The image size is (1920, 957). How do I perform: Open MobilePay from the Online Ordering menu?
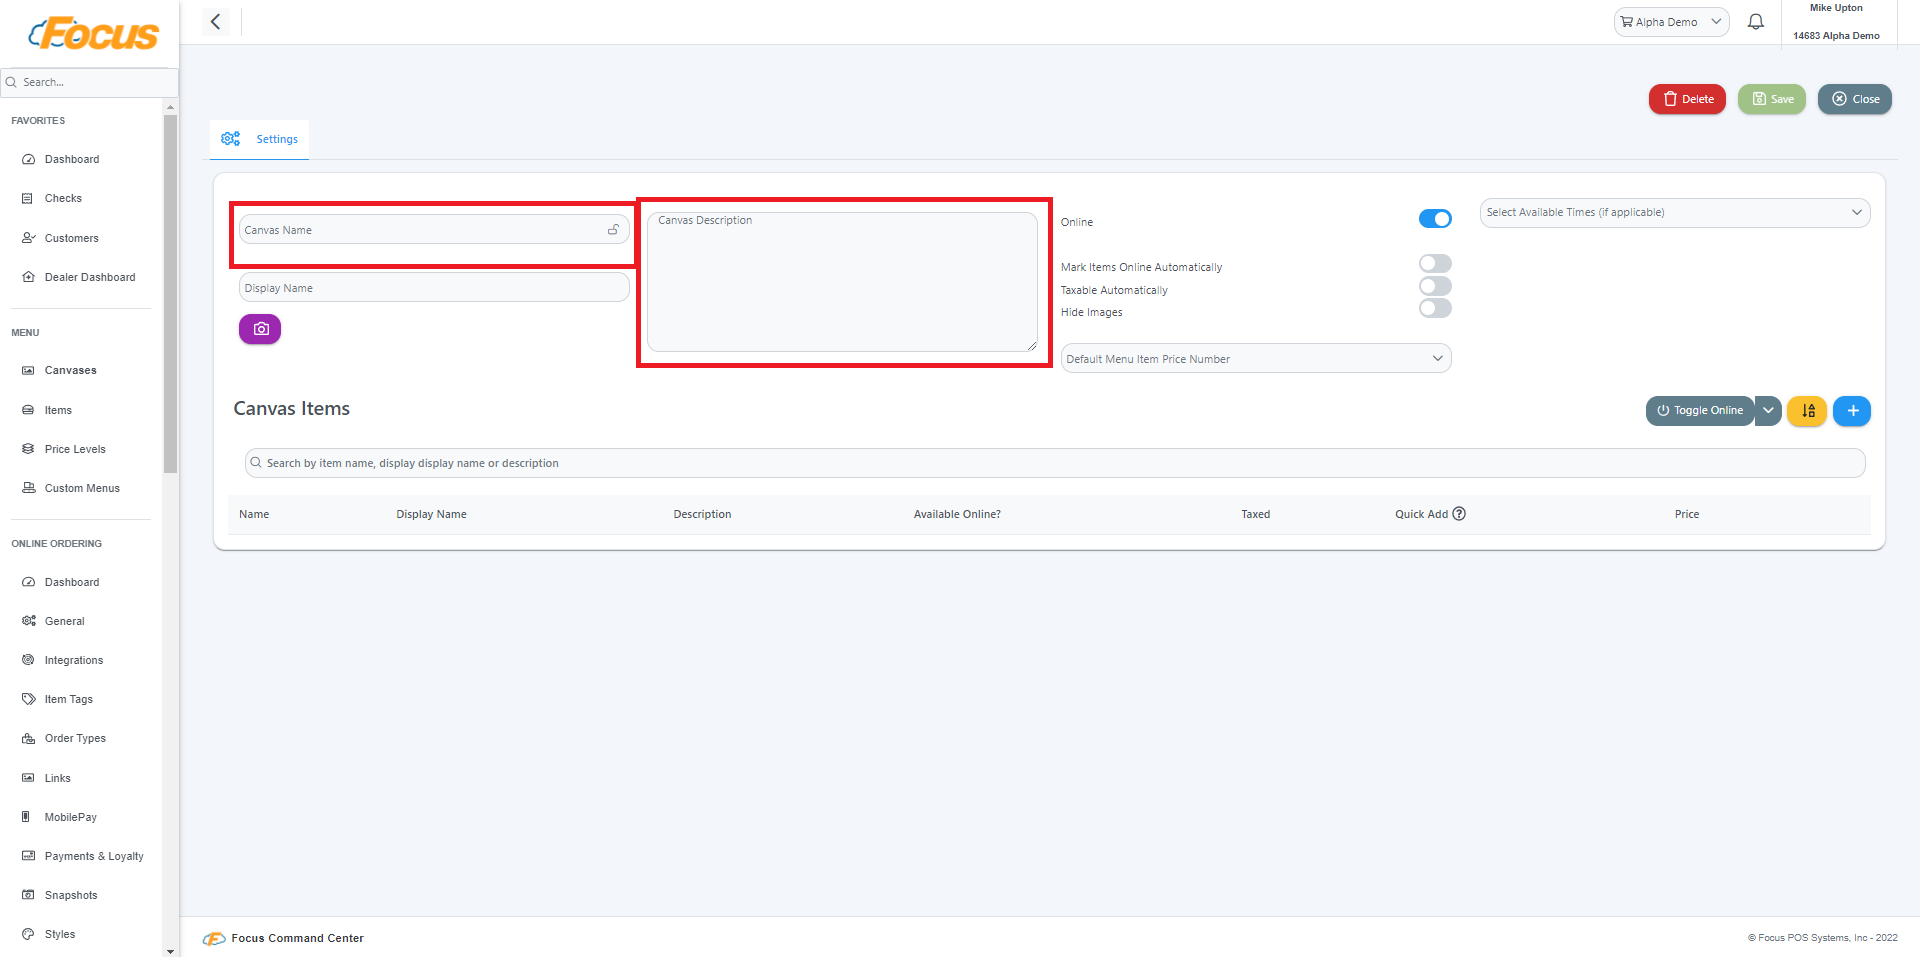pos(70,817)
